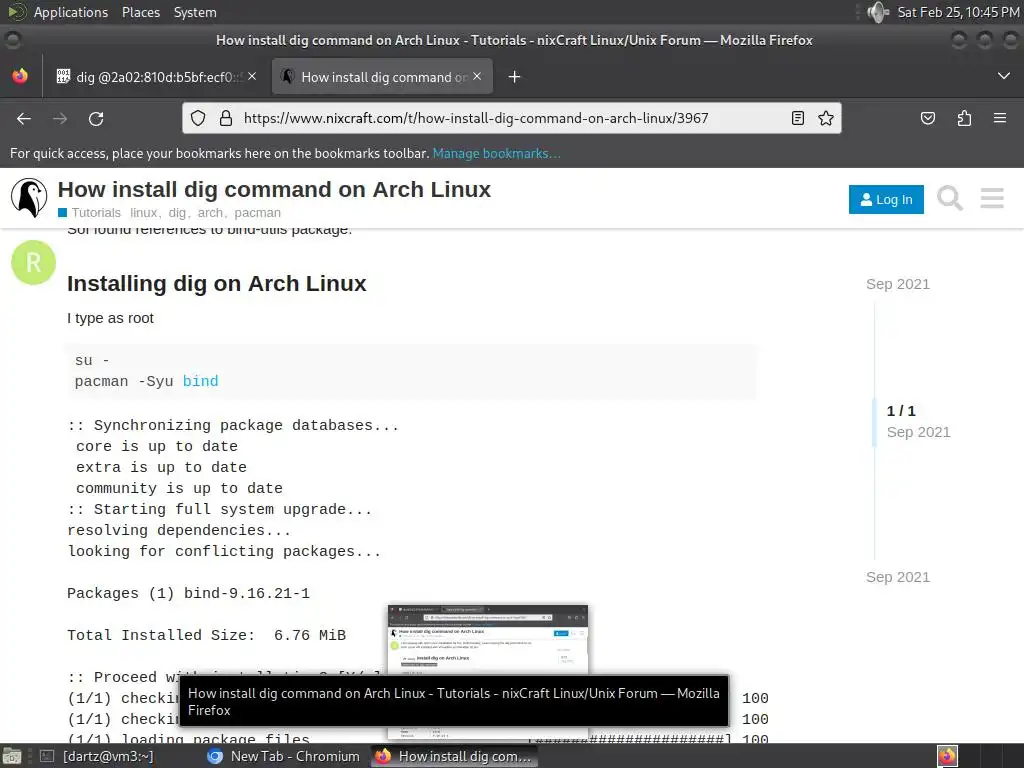Go back with the browser back arrow
Image resolution: width=1024 pixels, height=768 pixels.
[x=24, y=119]
